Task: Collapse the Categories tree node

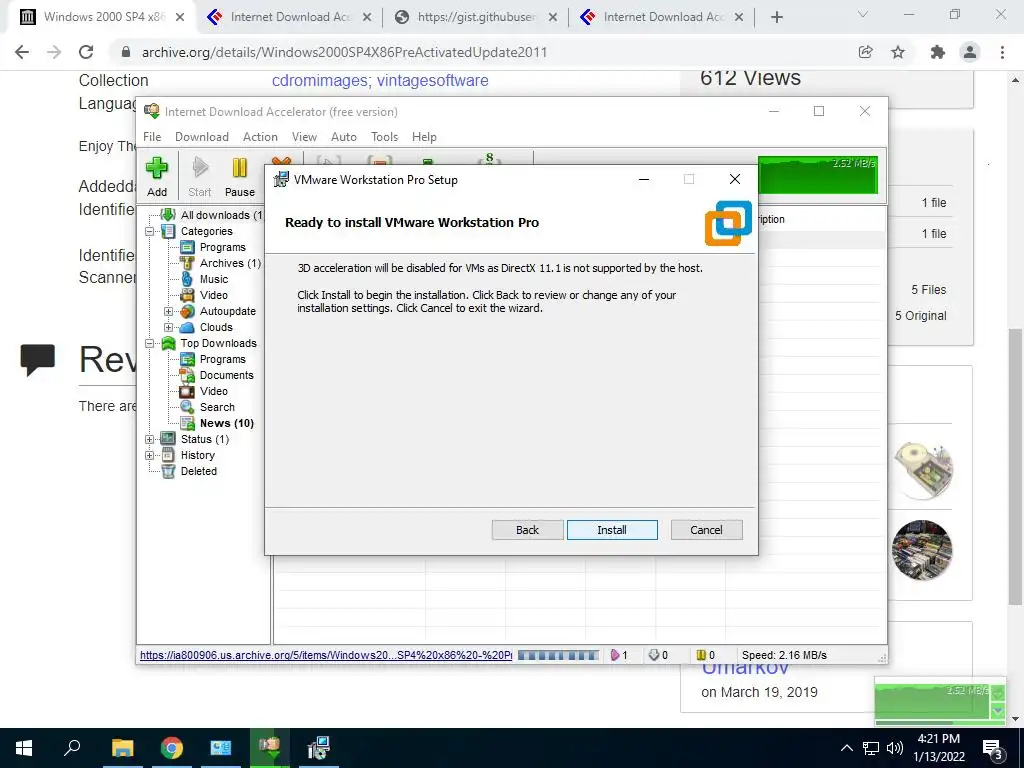Action: 150,231
